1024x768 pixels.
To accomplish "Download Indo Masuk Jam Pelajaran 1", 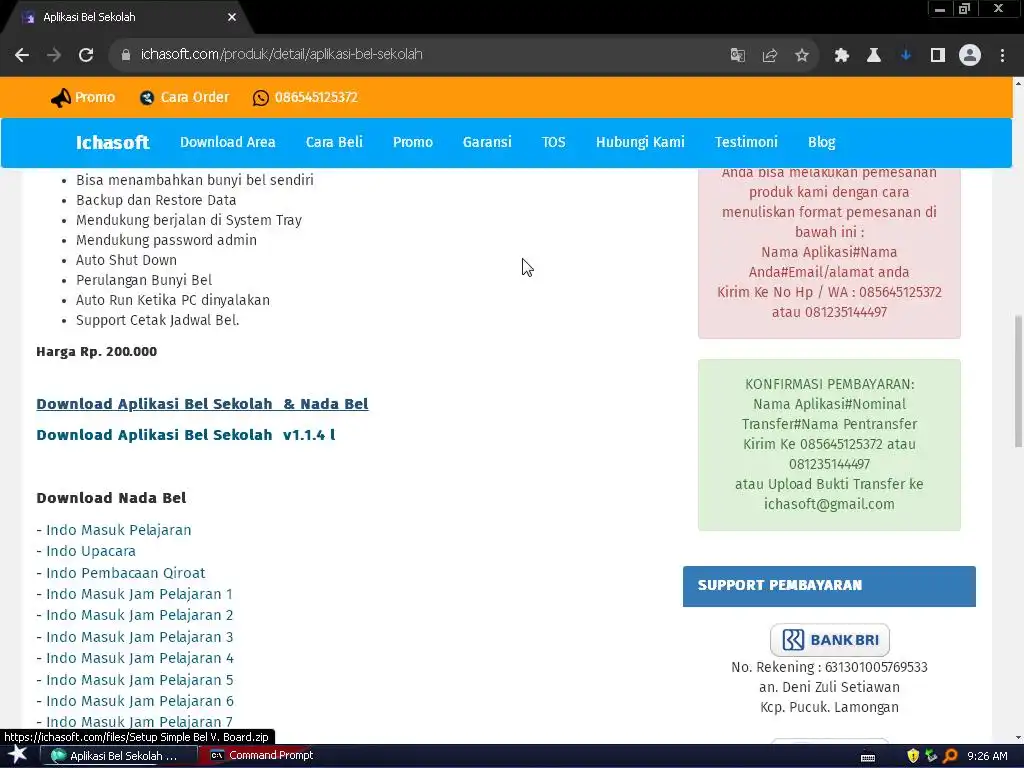I will [x=139, y=594].
